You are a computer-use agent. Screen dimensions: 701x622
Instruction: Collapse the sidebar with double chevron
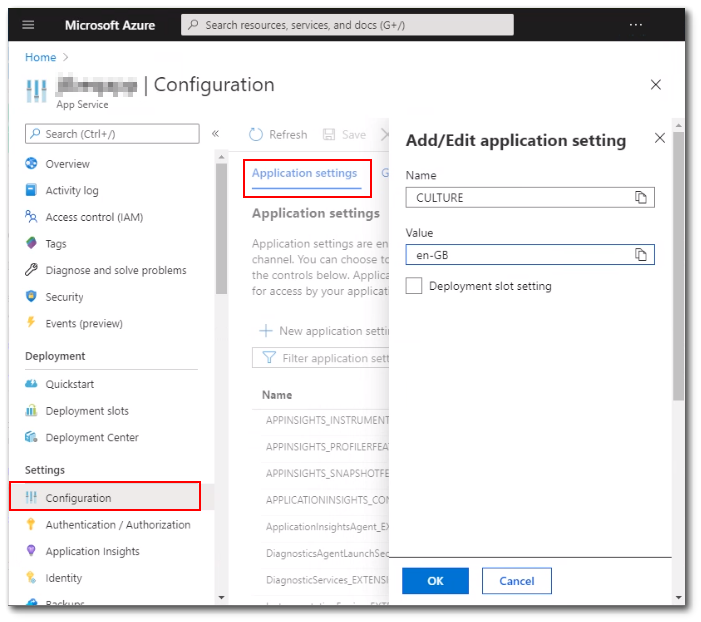click(215, 134)
